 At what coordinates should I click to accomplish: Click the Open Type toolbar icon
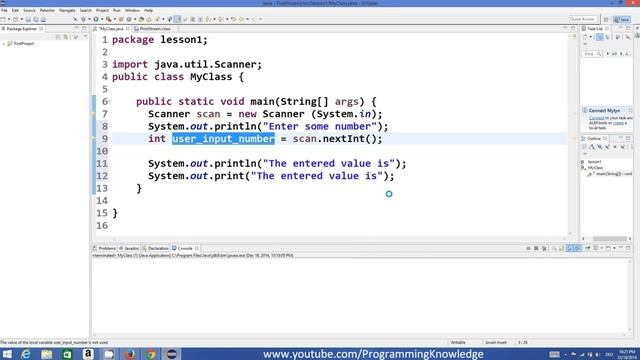(142, 19)
